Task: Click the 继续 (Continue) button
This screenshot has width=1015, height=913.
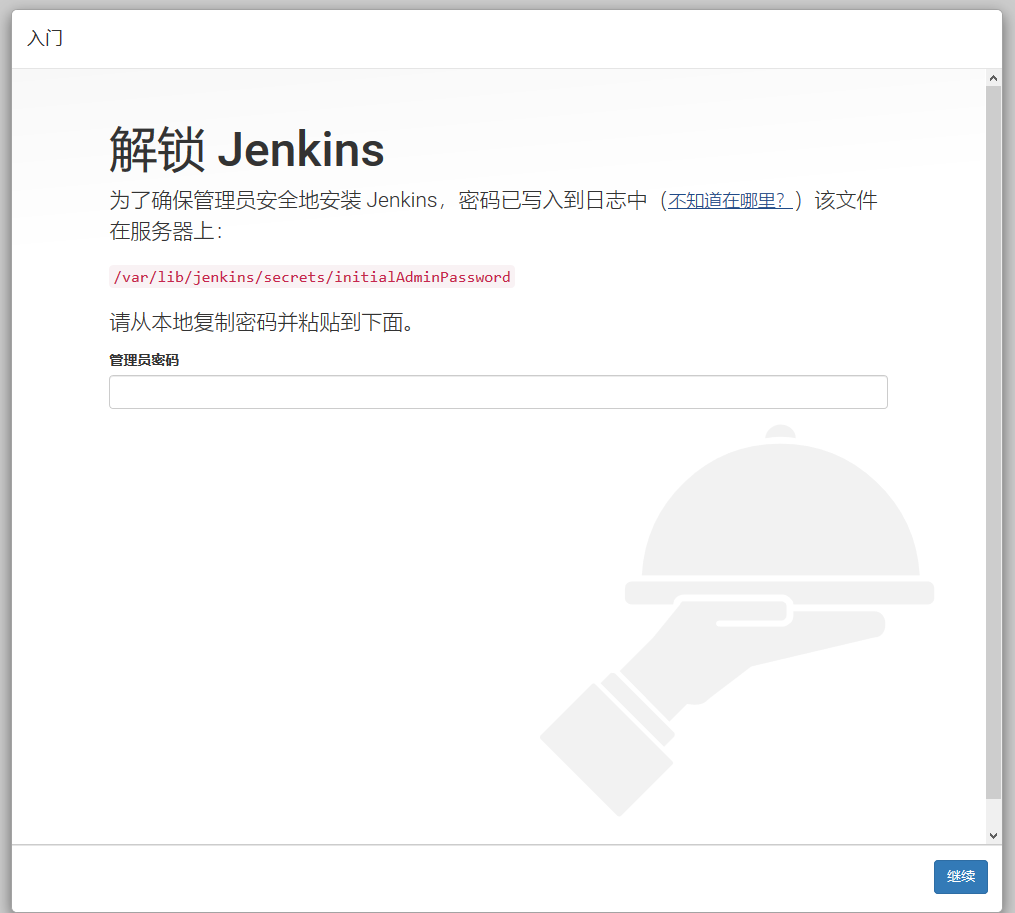Action: (x=960, y=876)
